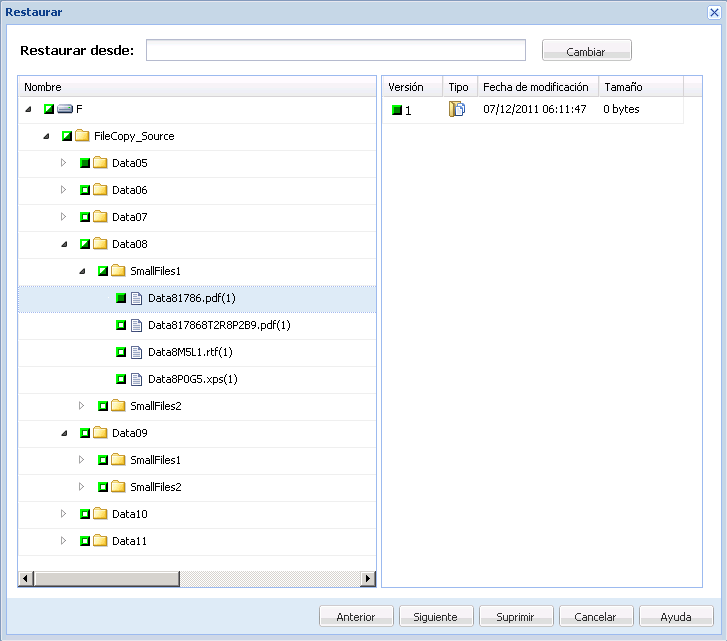Collapse the Data08 folder
The height and width of the screenshot is (641, 727).
[x=64, y=244]
